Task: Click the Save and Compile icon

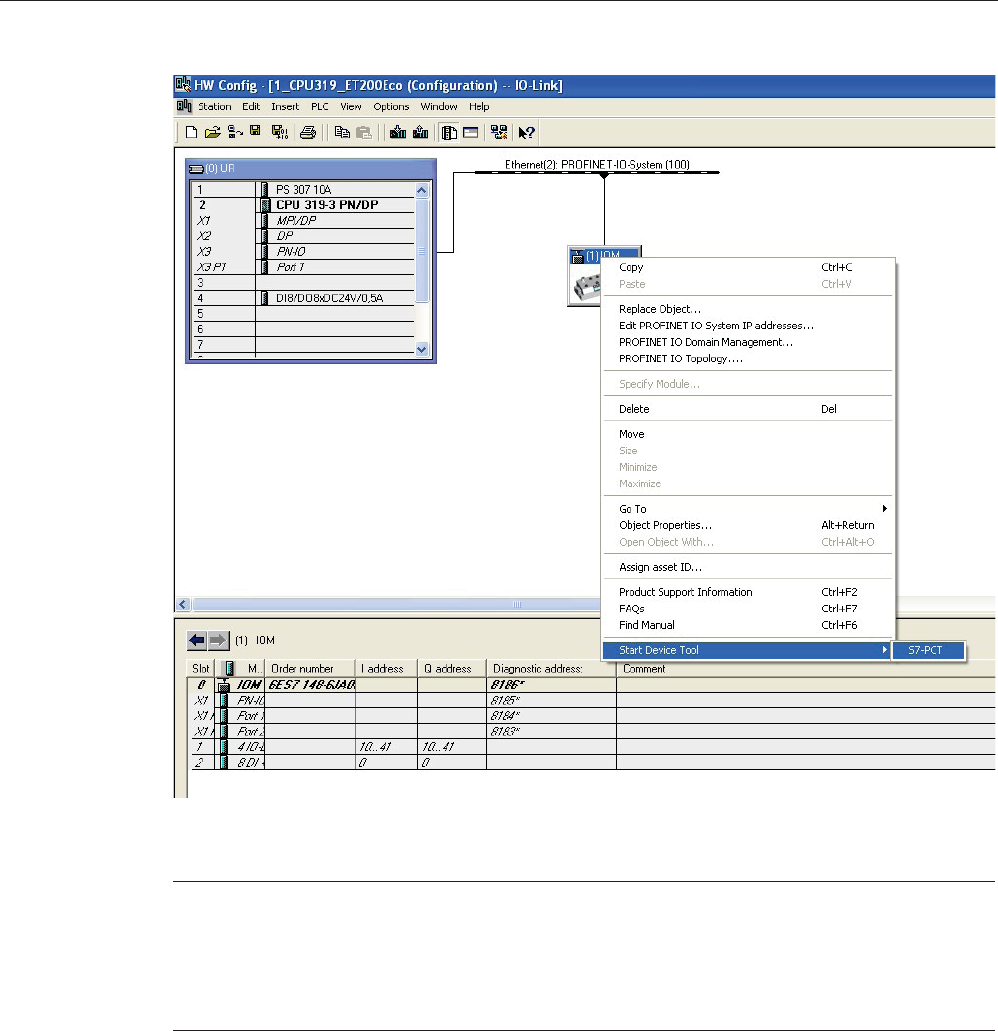Action: pos(279,132)
